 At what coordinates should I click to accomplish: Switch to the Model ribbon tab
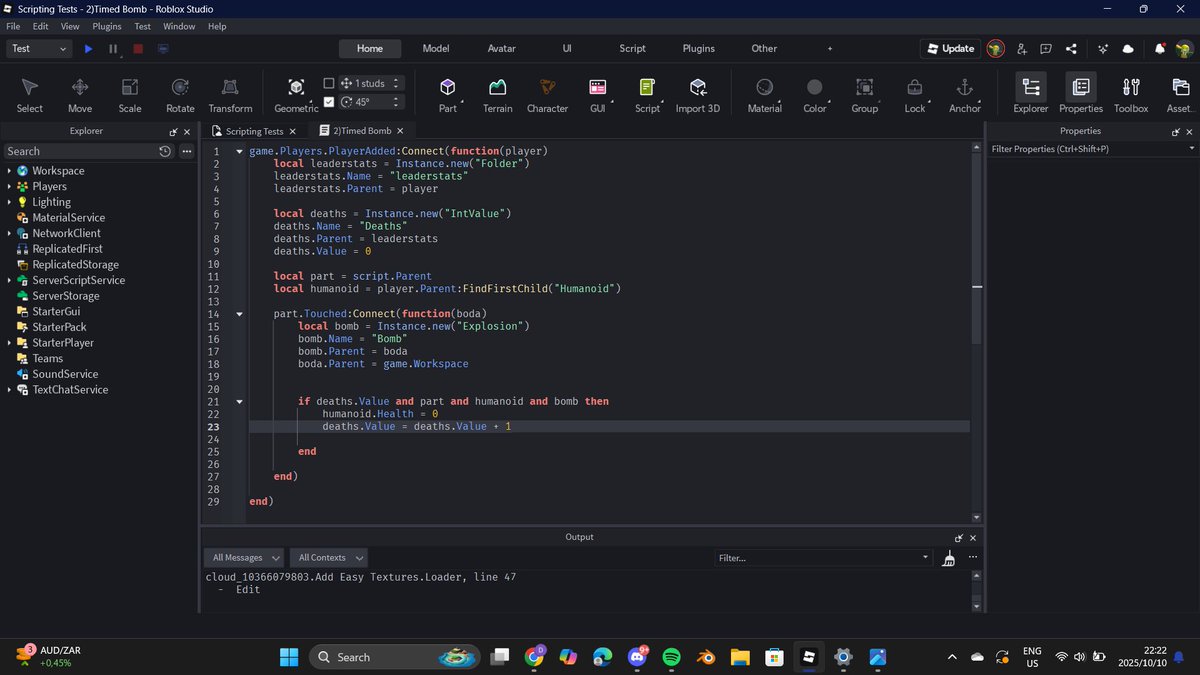(x=436, y=48)
